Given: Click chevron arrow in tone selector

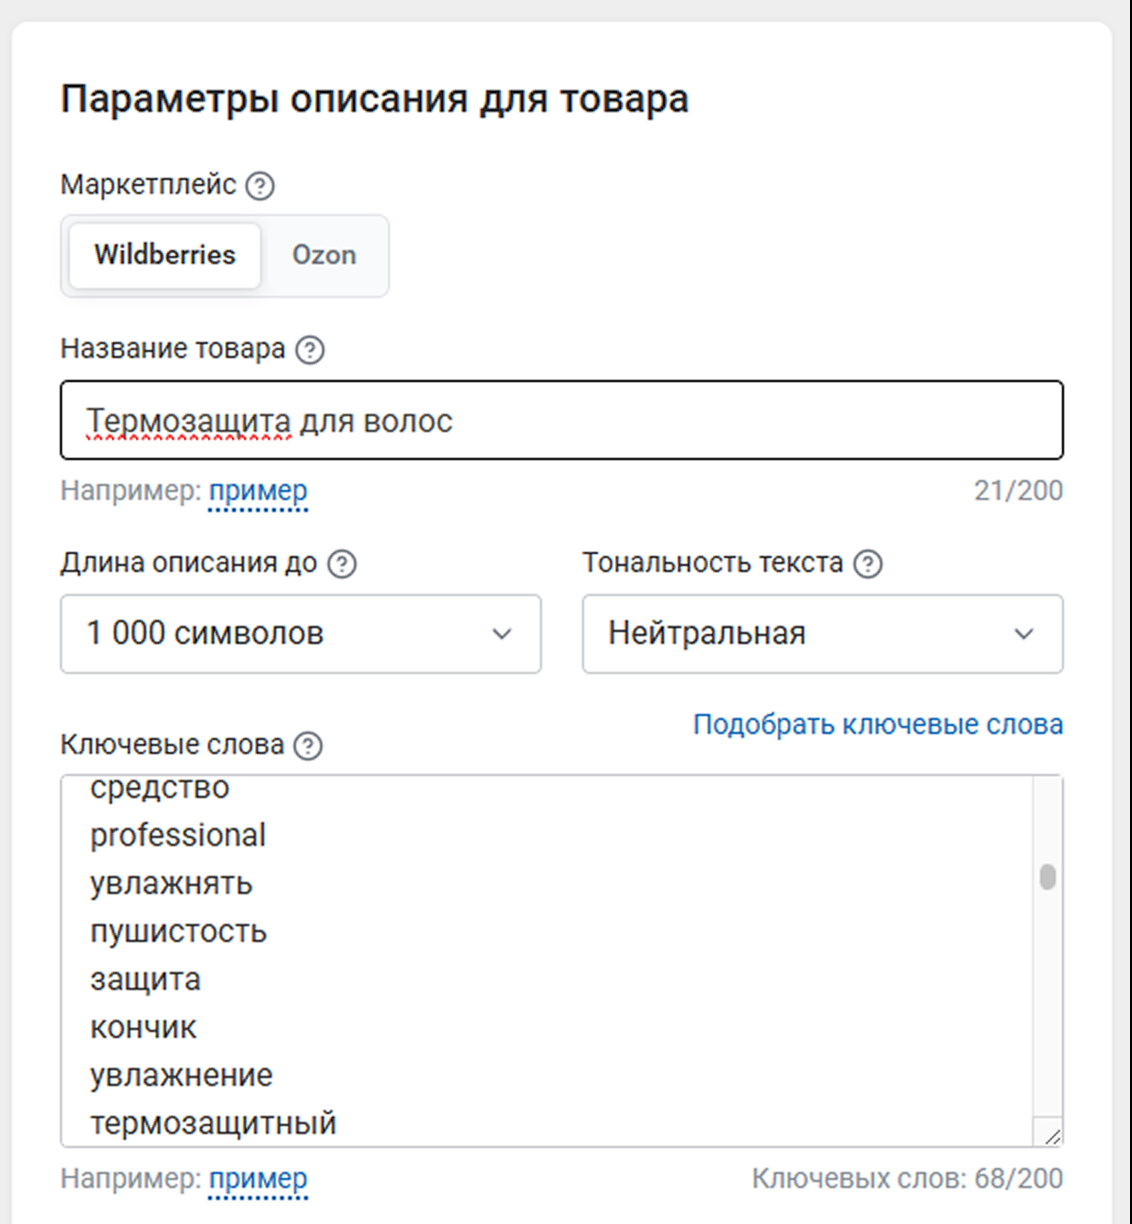Looking at the screenshot, I should (1024, 634).
